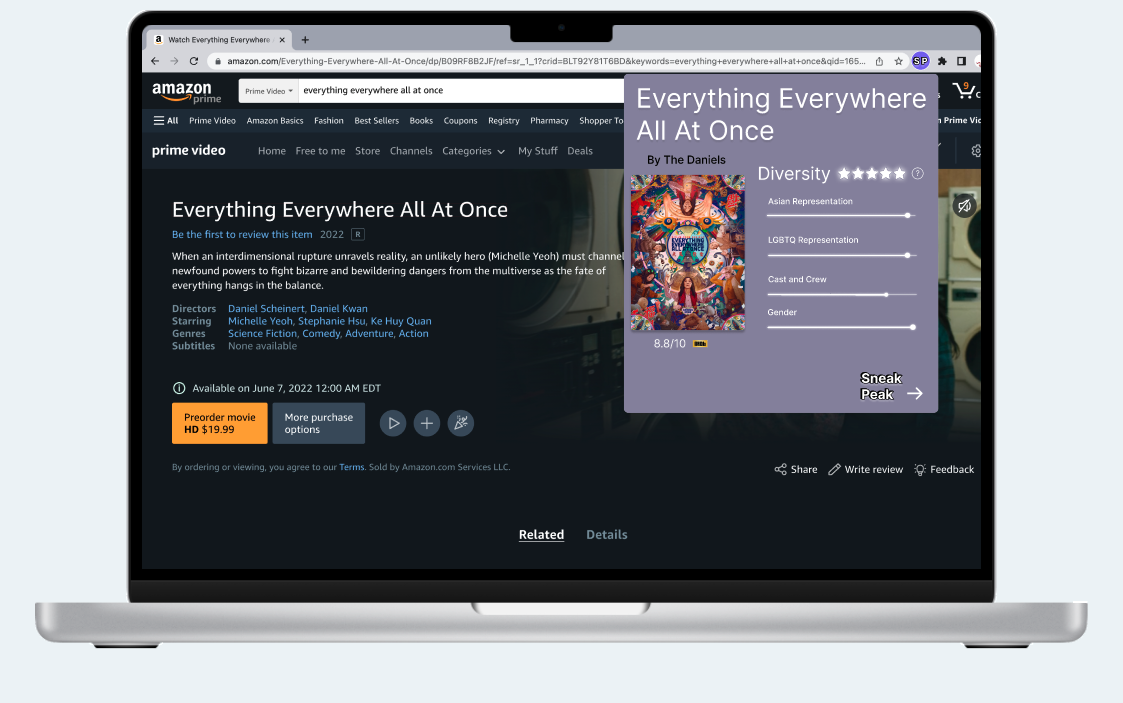This screenshot has height=703, width=1123.
Task: Go to prime video Home
Action: (x=271, y=151)
